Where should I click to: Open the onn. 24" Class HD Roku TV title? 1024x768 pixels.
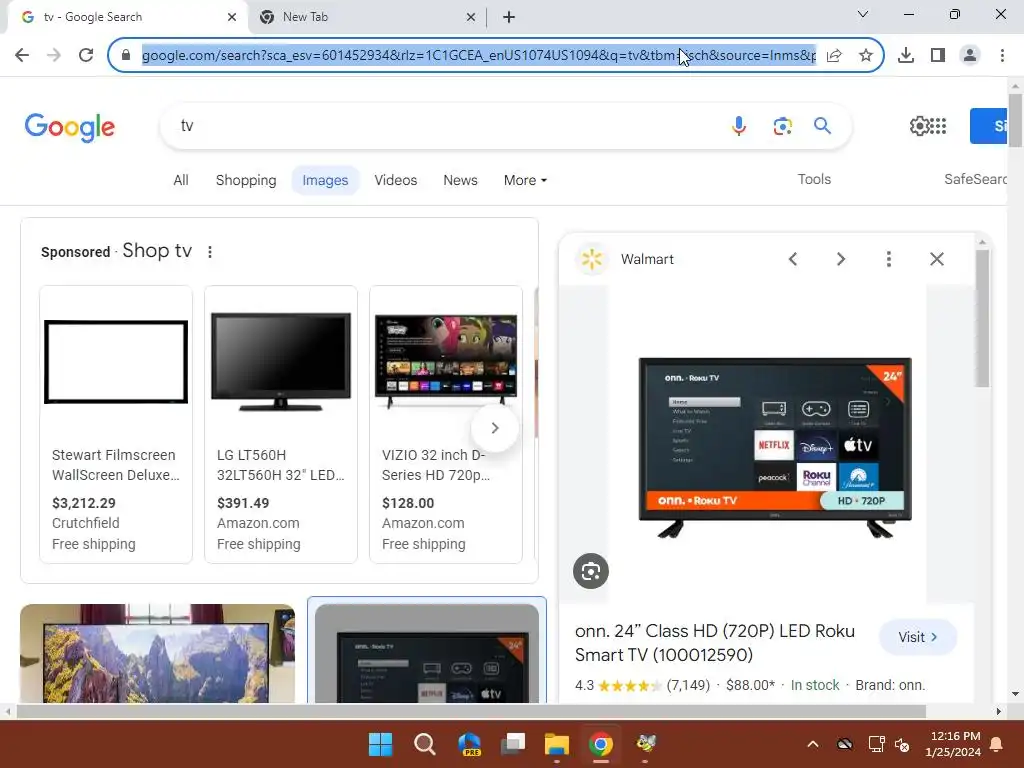pyautogui.click(x=715, y=643)
